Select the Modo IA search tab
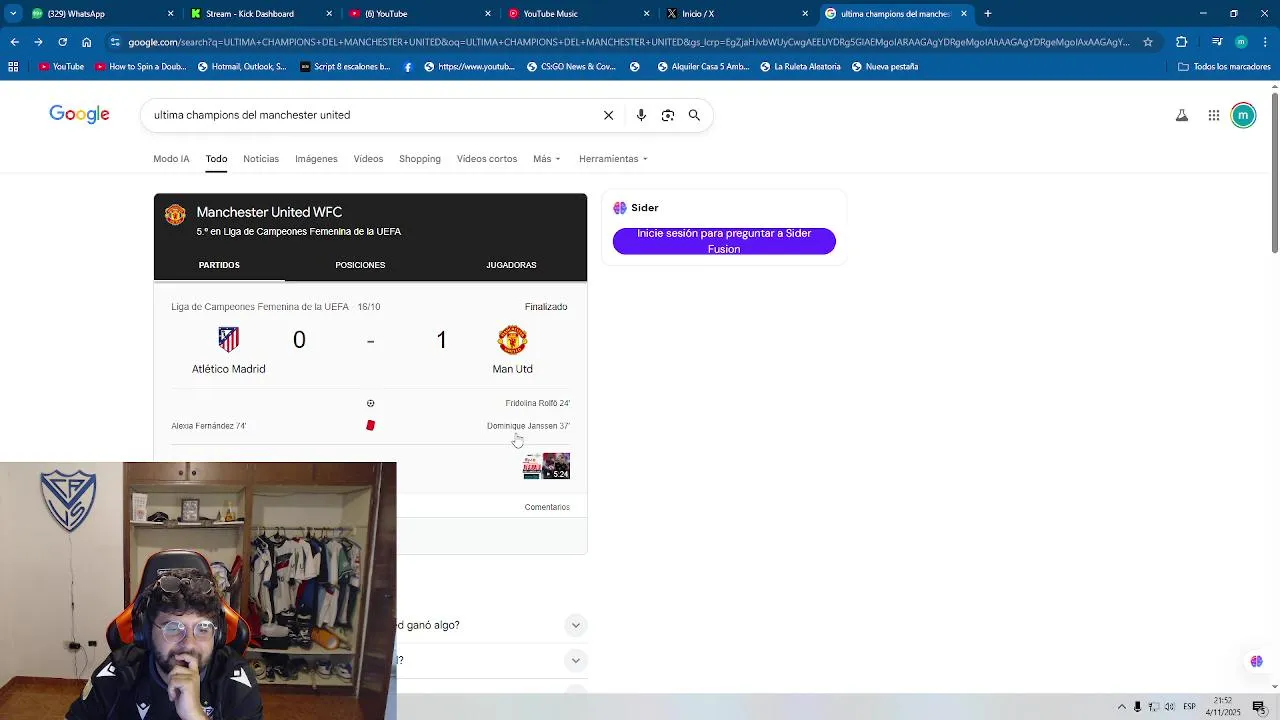 coord(171,159)
